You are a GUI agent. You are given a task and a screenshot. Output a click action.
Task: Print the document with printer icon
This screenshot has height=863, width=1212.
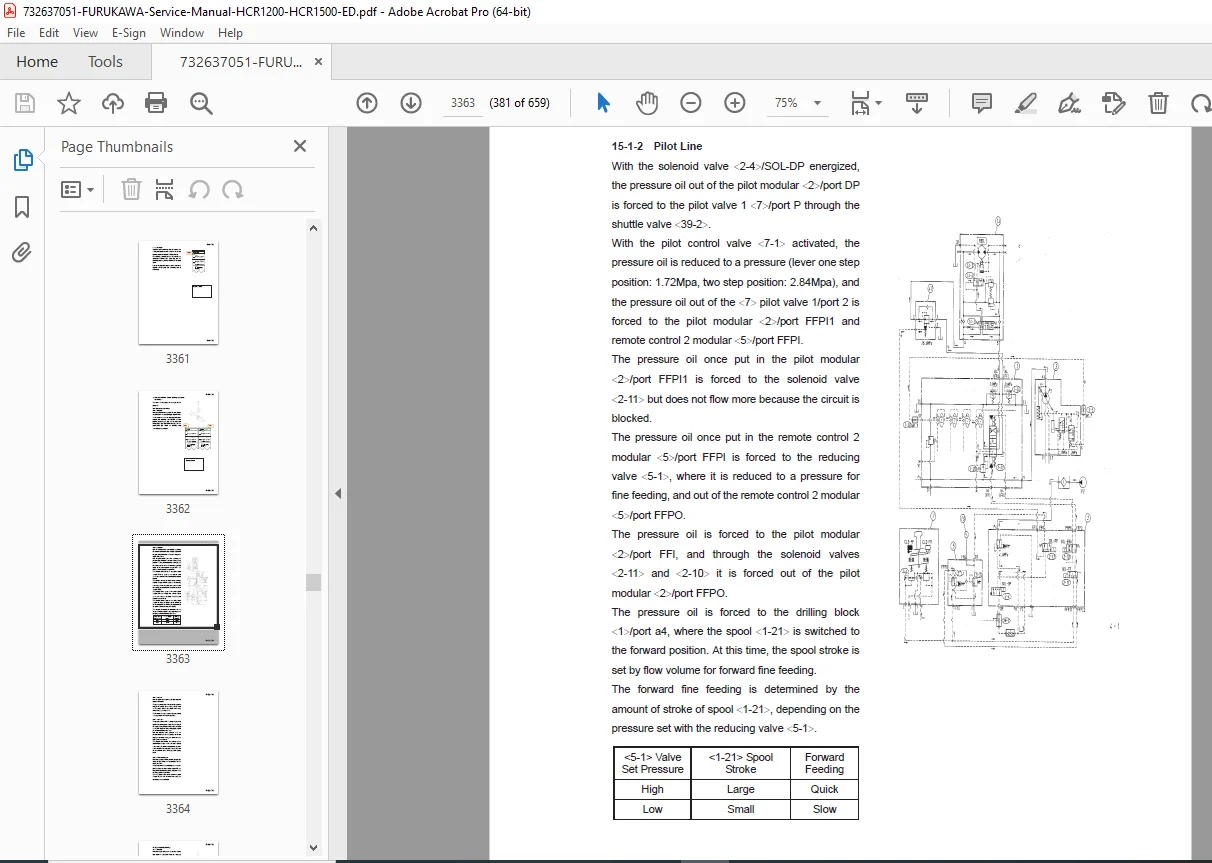156,103
